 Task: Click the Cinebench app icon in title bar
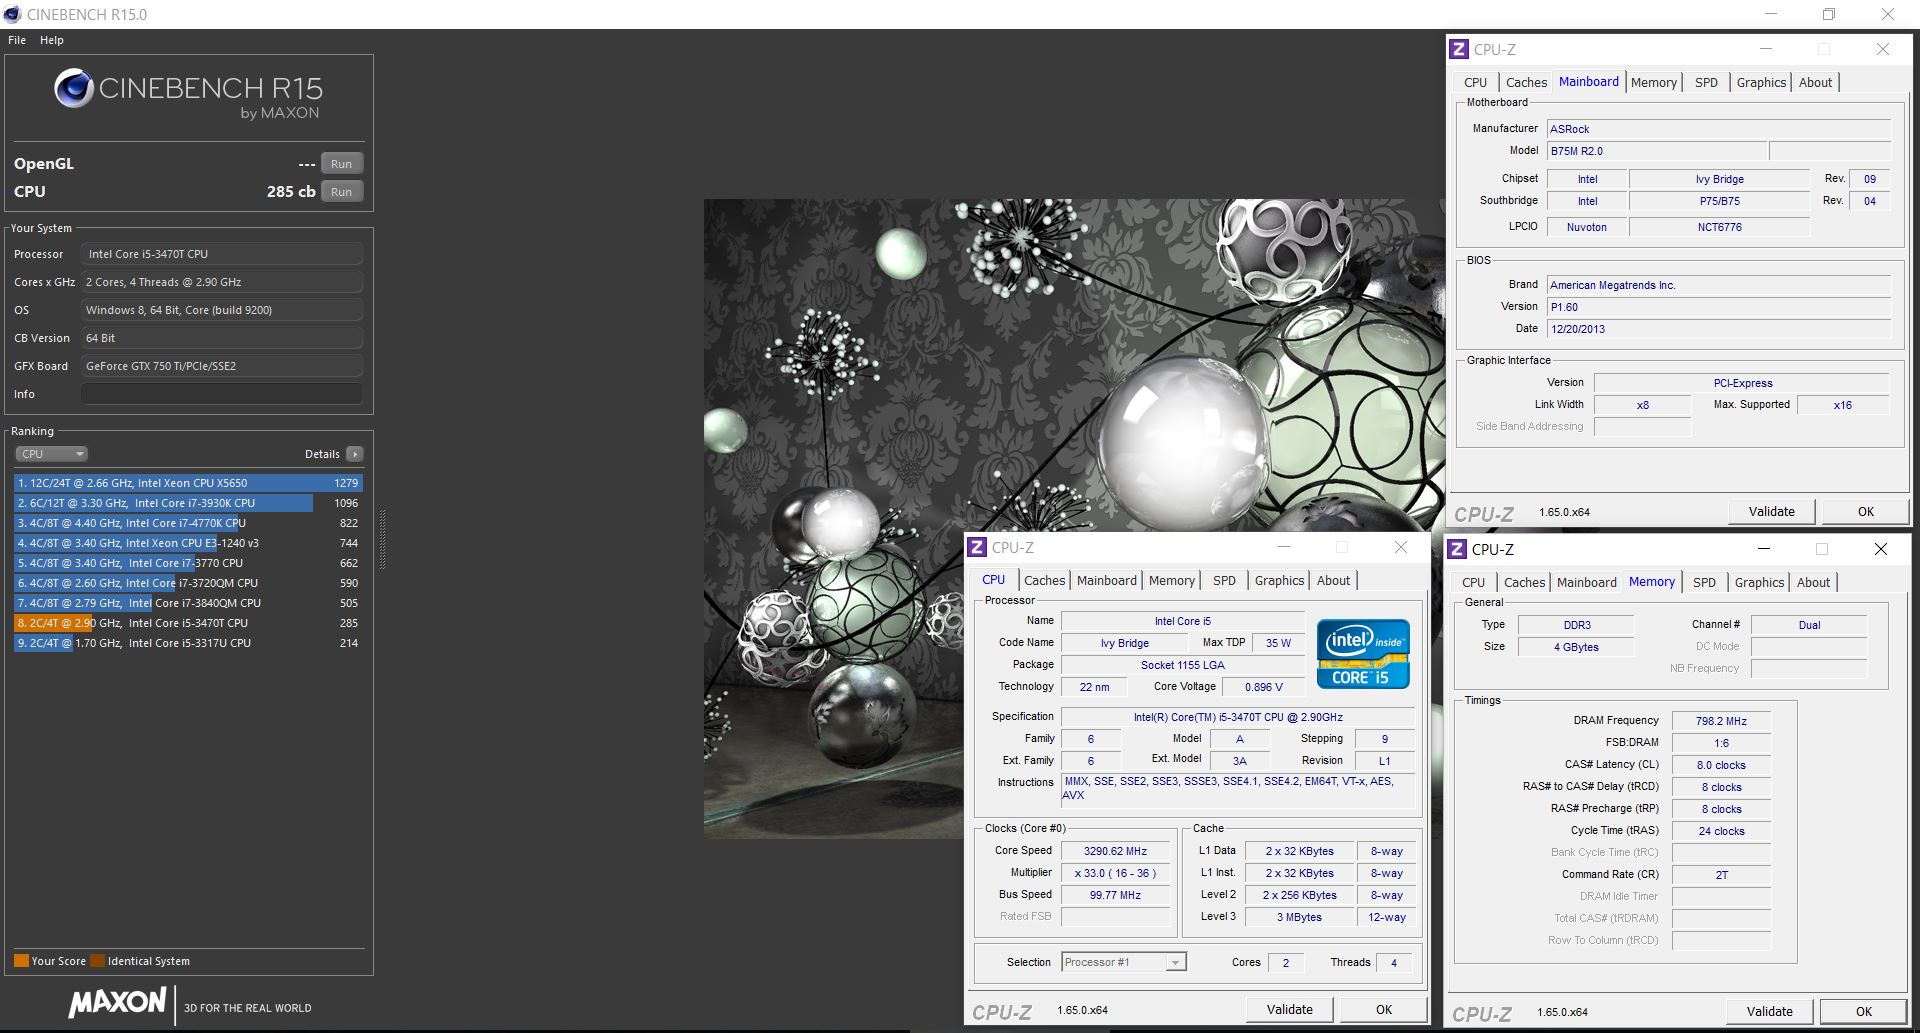pyautogui.click(x=12, y=14)
